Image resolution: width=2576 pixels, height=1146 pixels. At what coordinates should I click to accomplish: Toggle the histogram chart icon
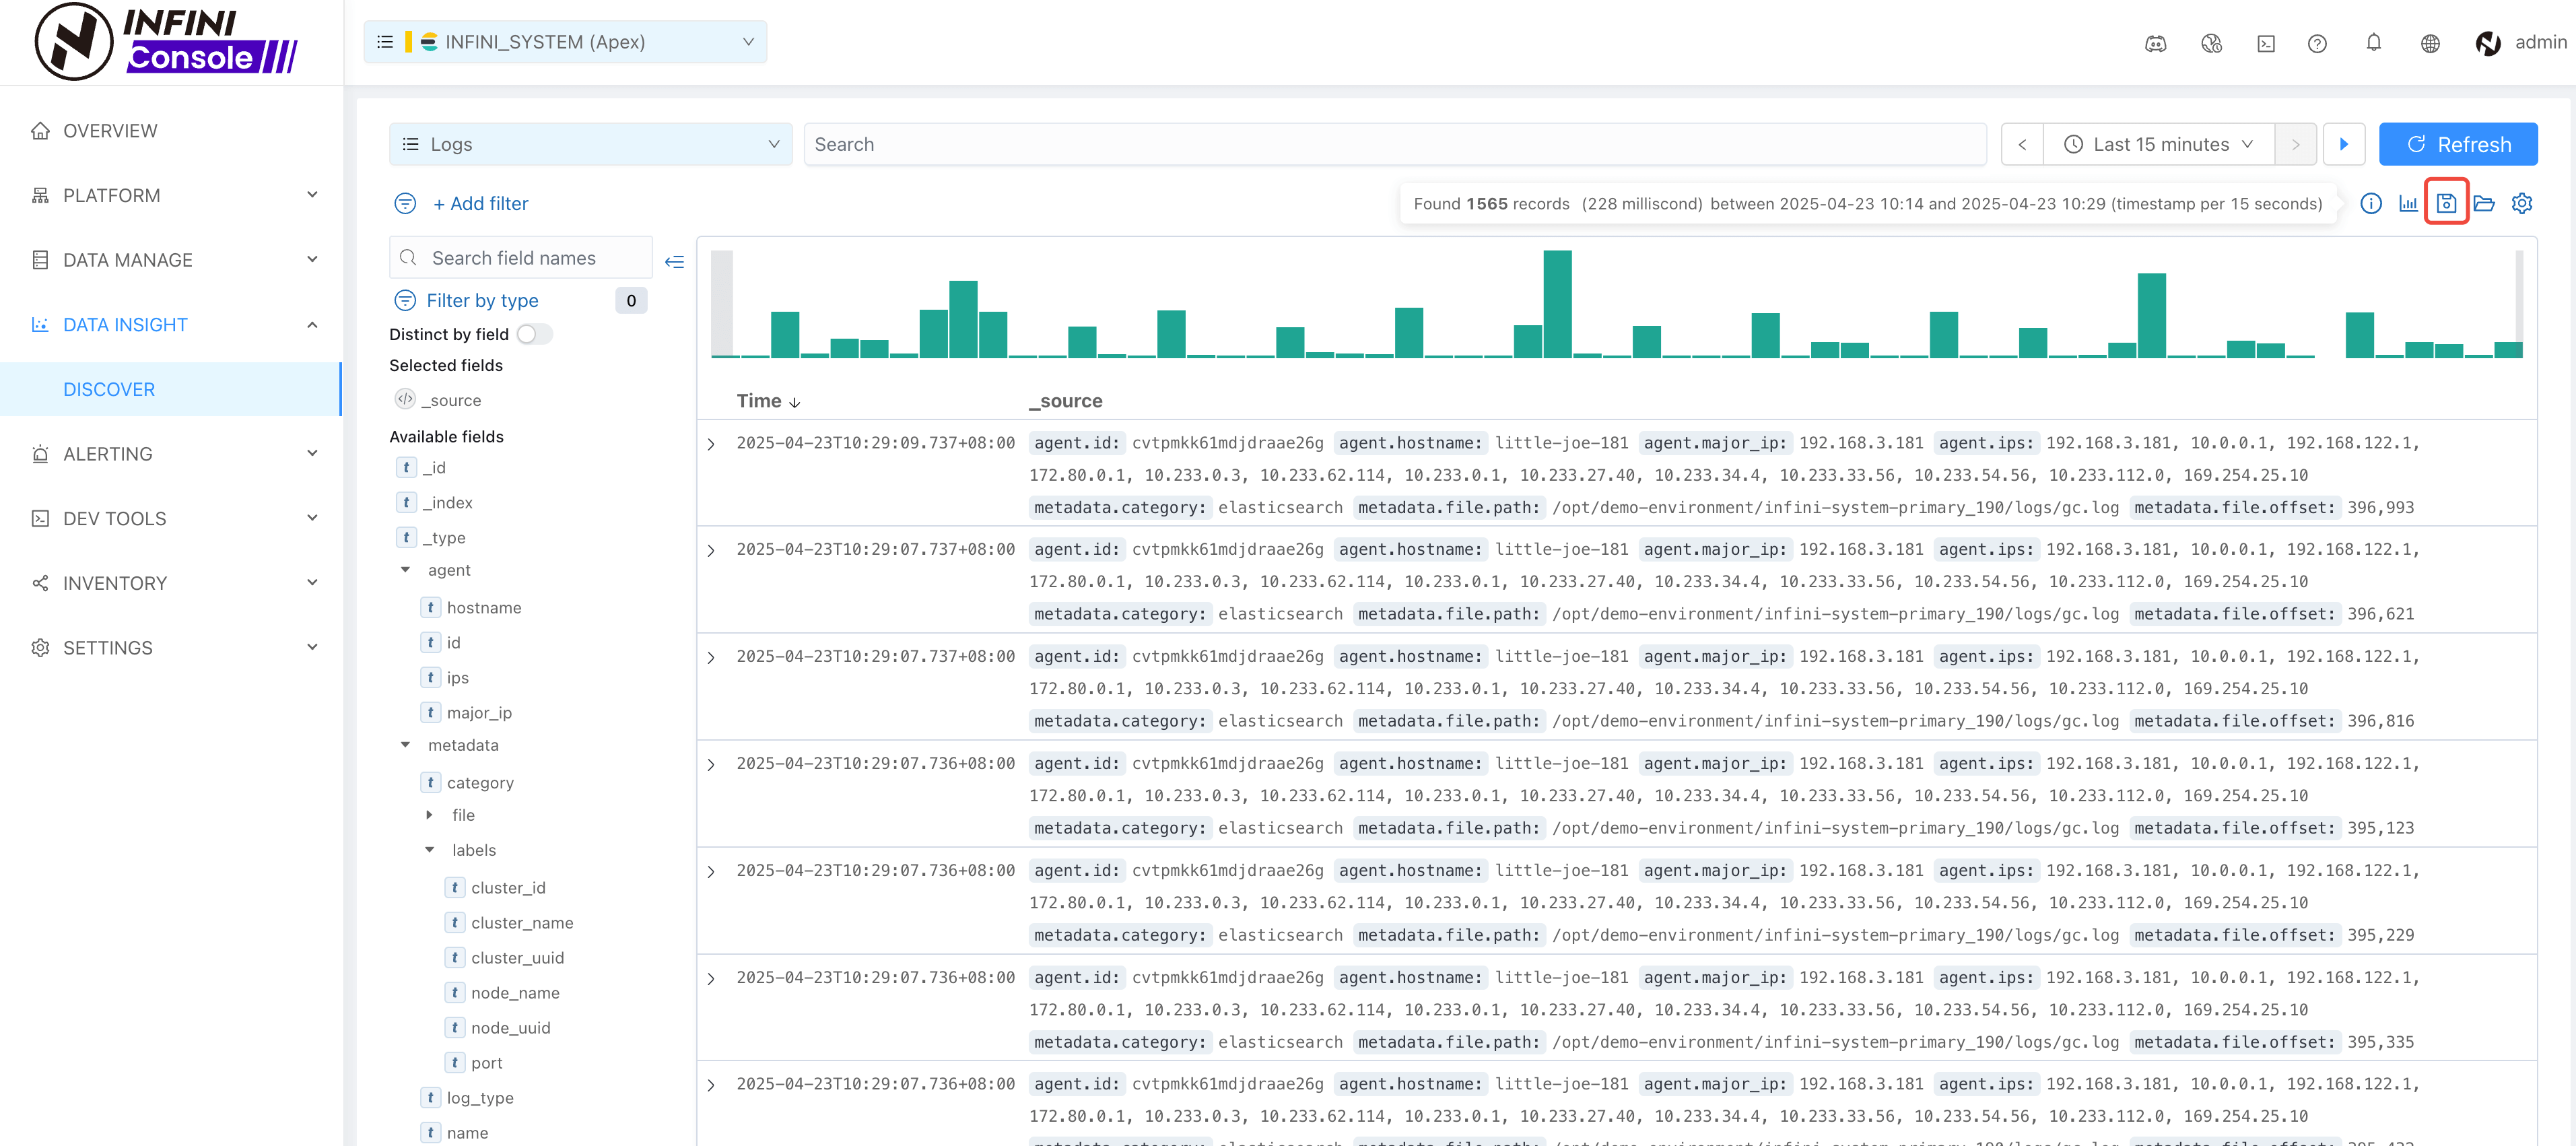click(2408, 203)
